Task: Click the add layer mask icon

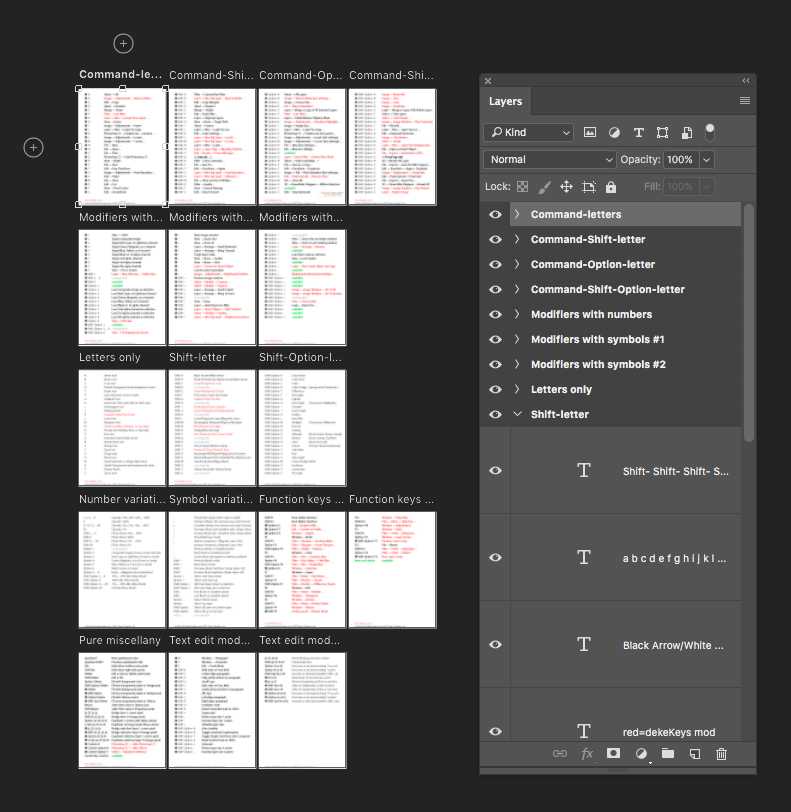Action: tap(614, 754)
